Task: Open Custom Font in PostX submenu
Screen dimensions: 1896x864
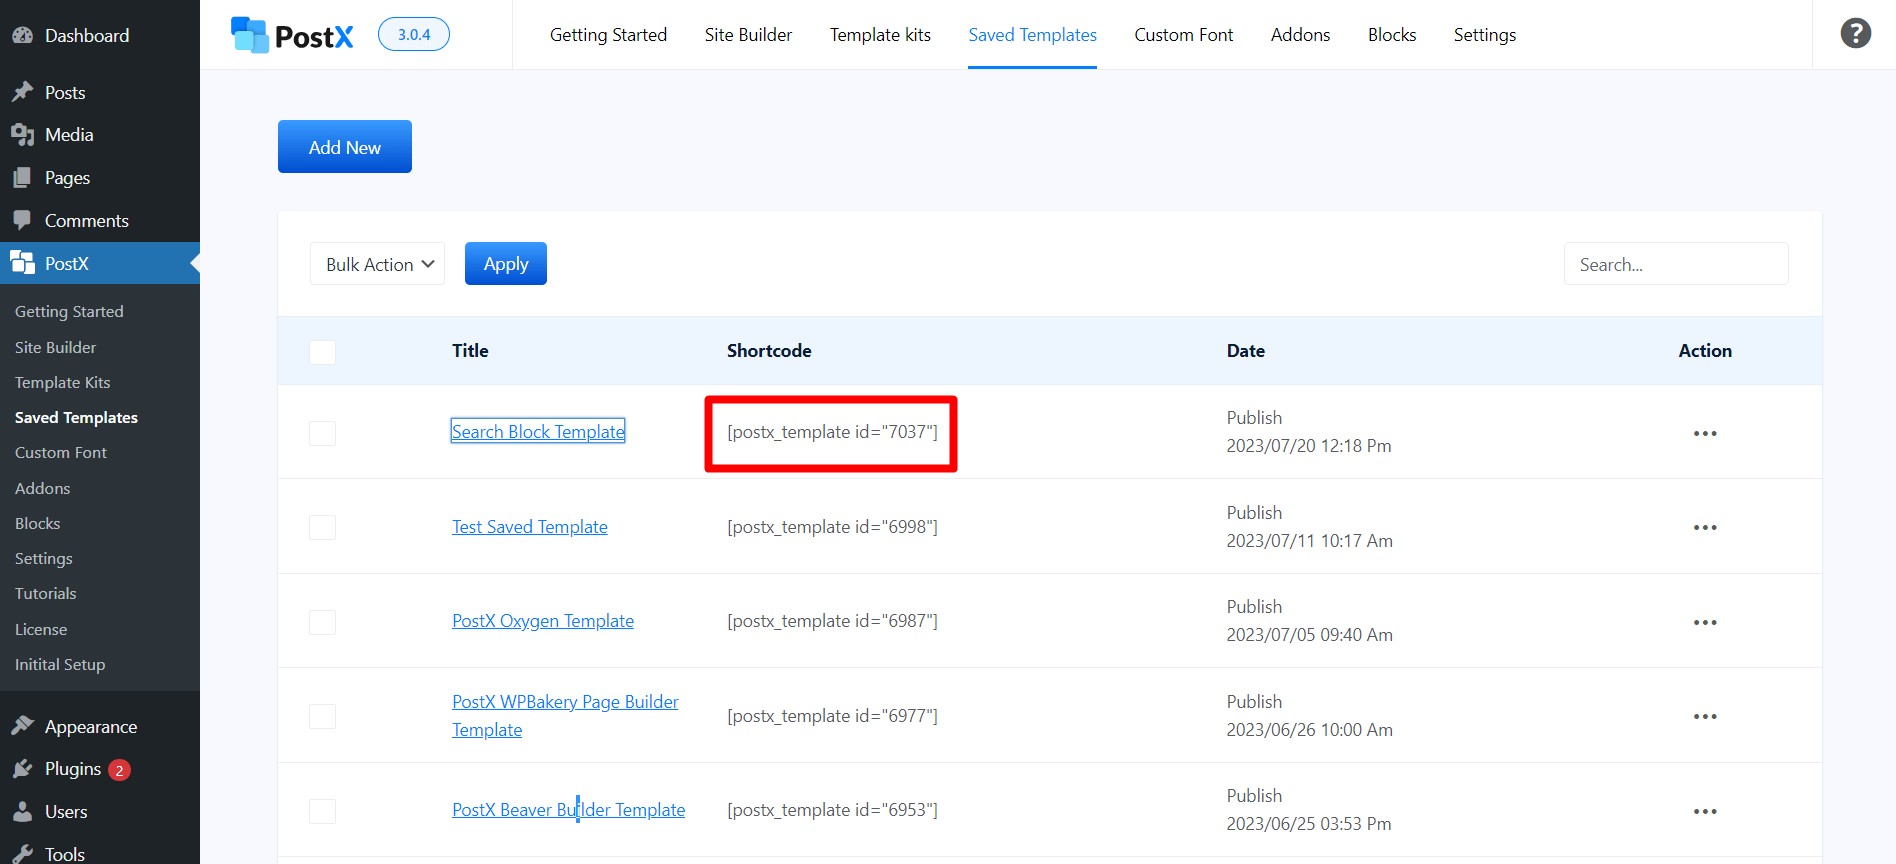Action: coord(61,452)
